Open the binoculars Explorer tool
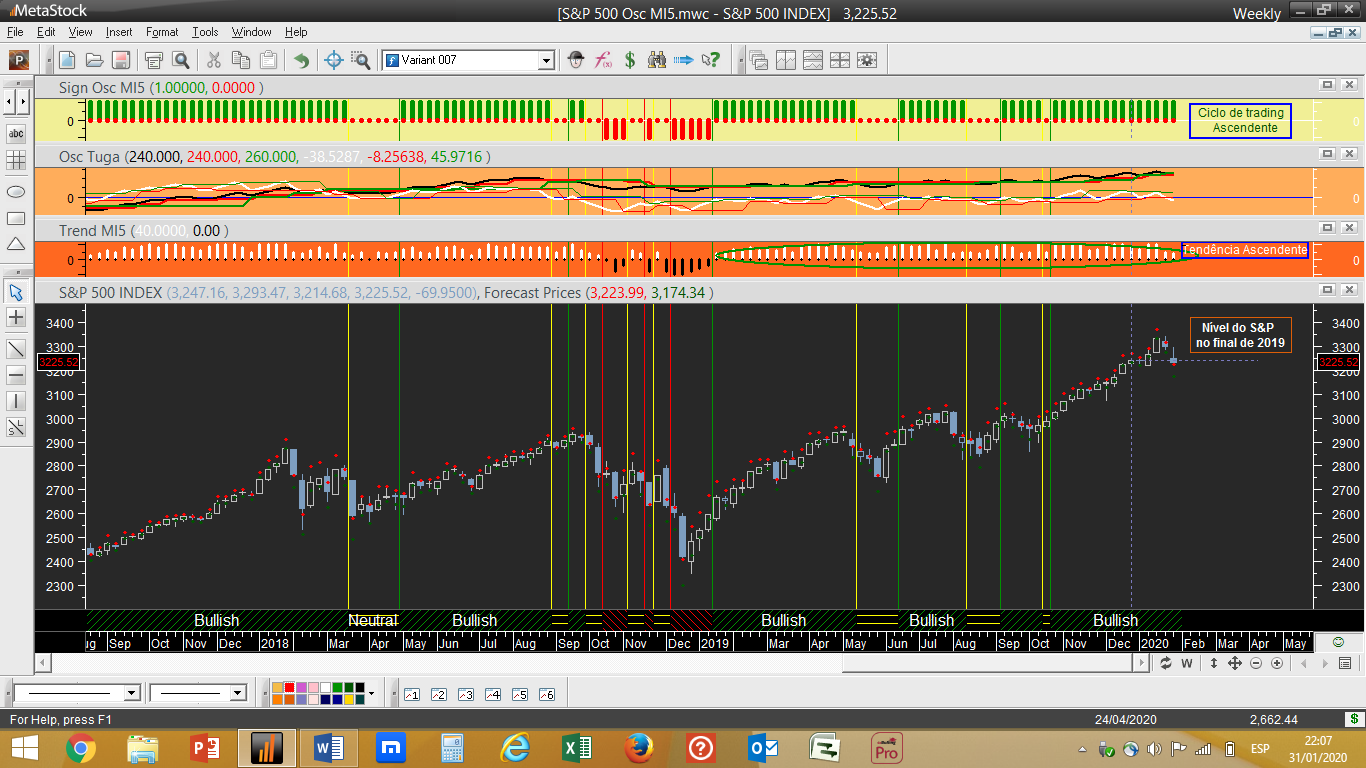Image resolution: width=1366 pixels, height=768 pixels. [x=657, y=60]
